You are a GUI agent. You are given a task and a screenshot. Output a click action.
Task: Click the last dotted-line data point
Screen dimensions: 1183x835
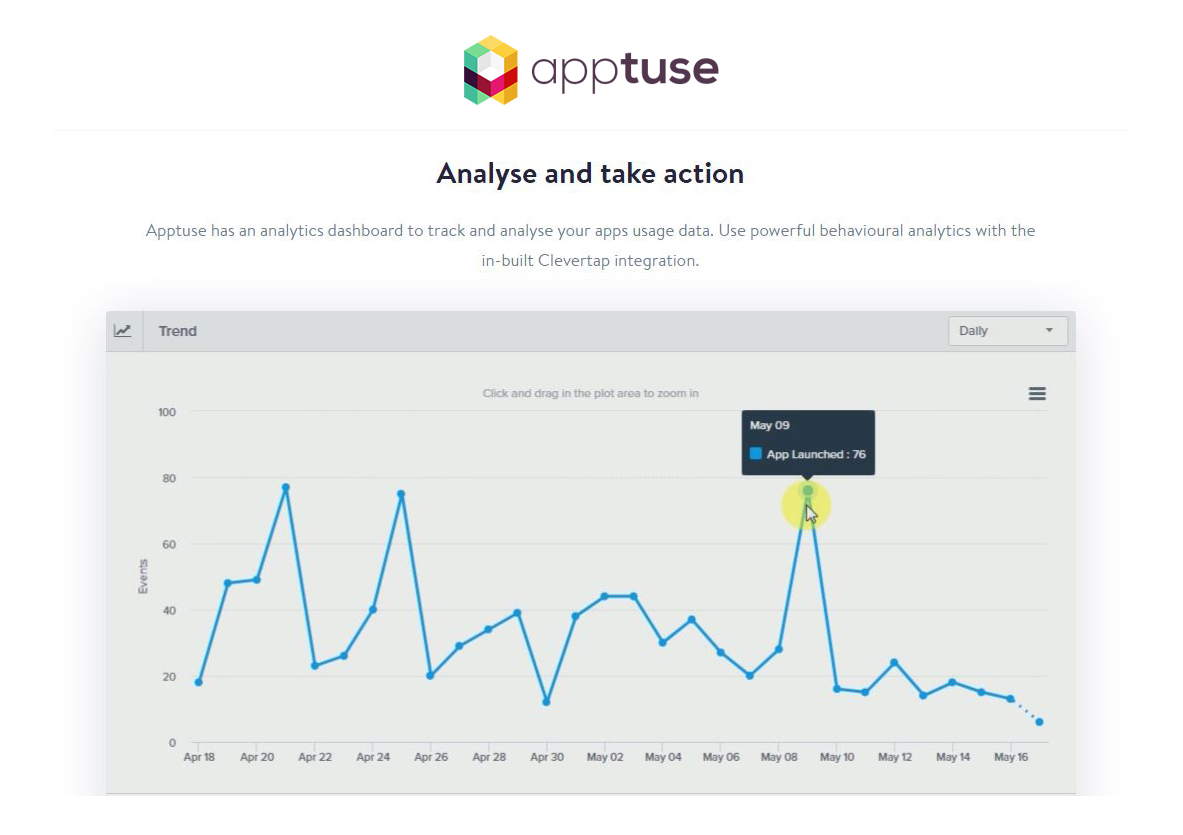(1040, 722)
